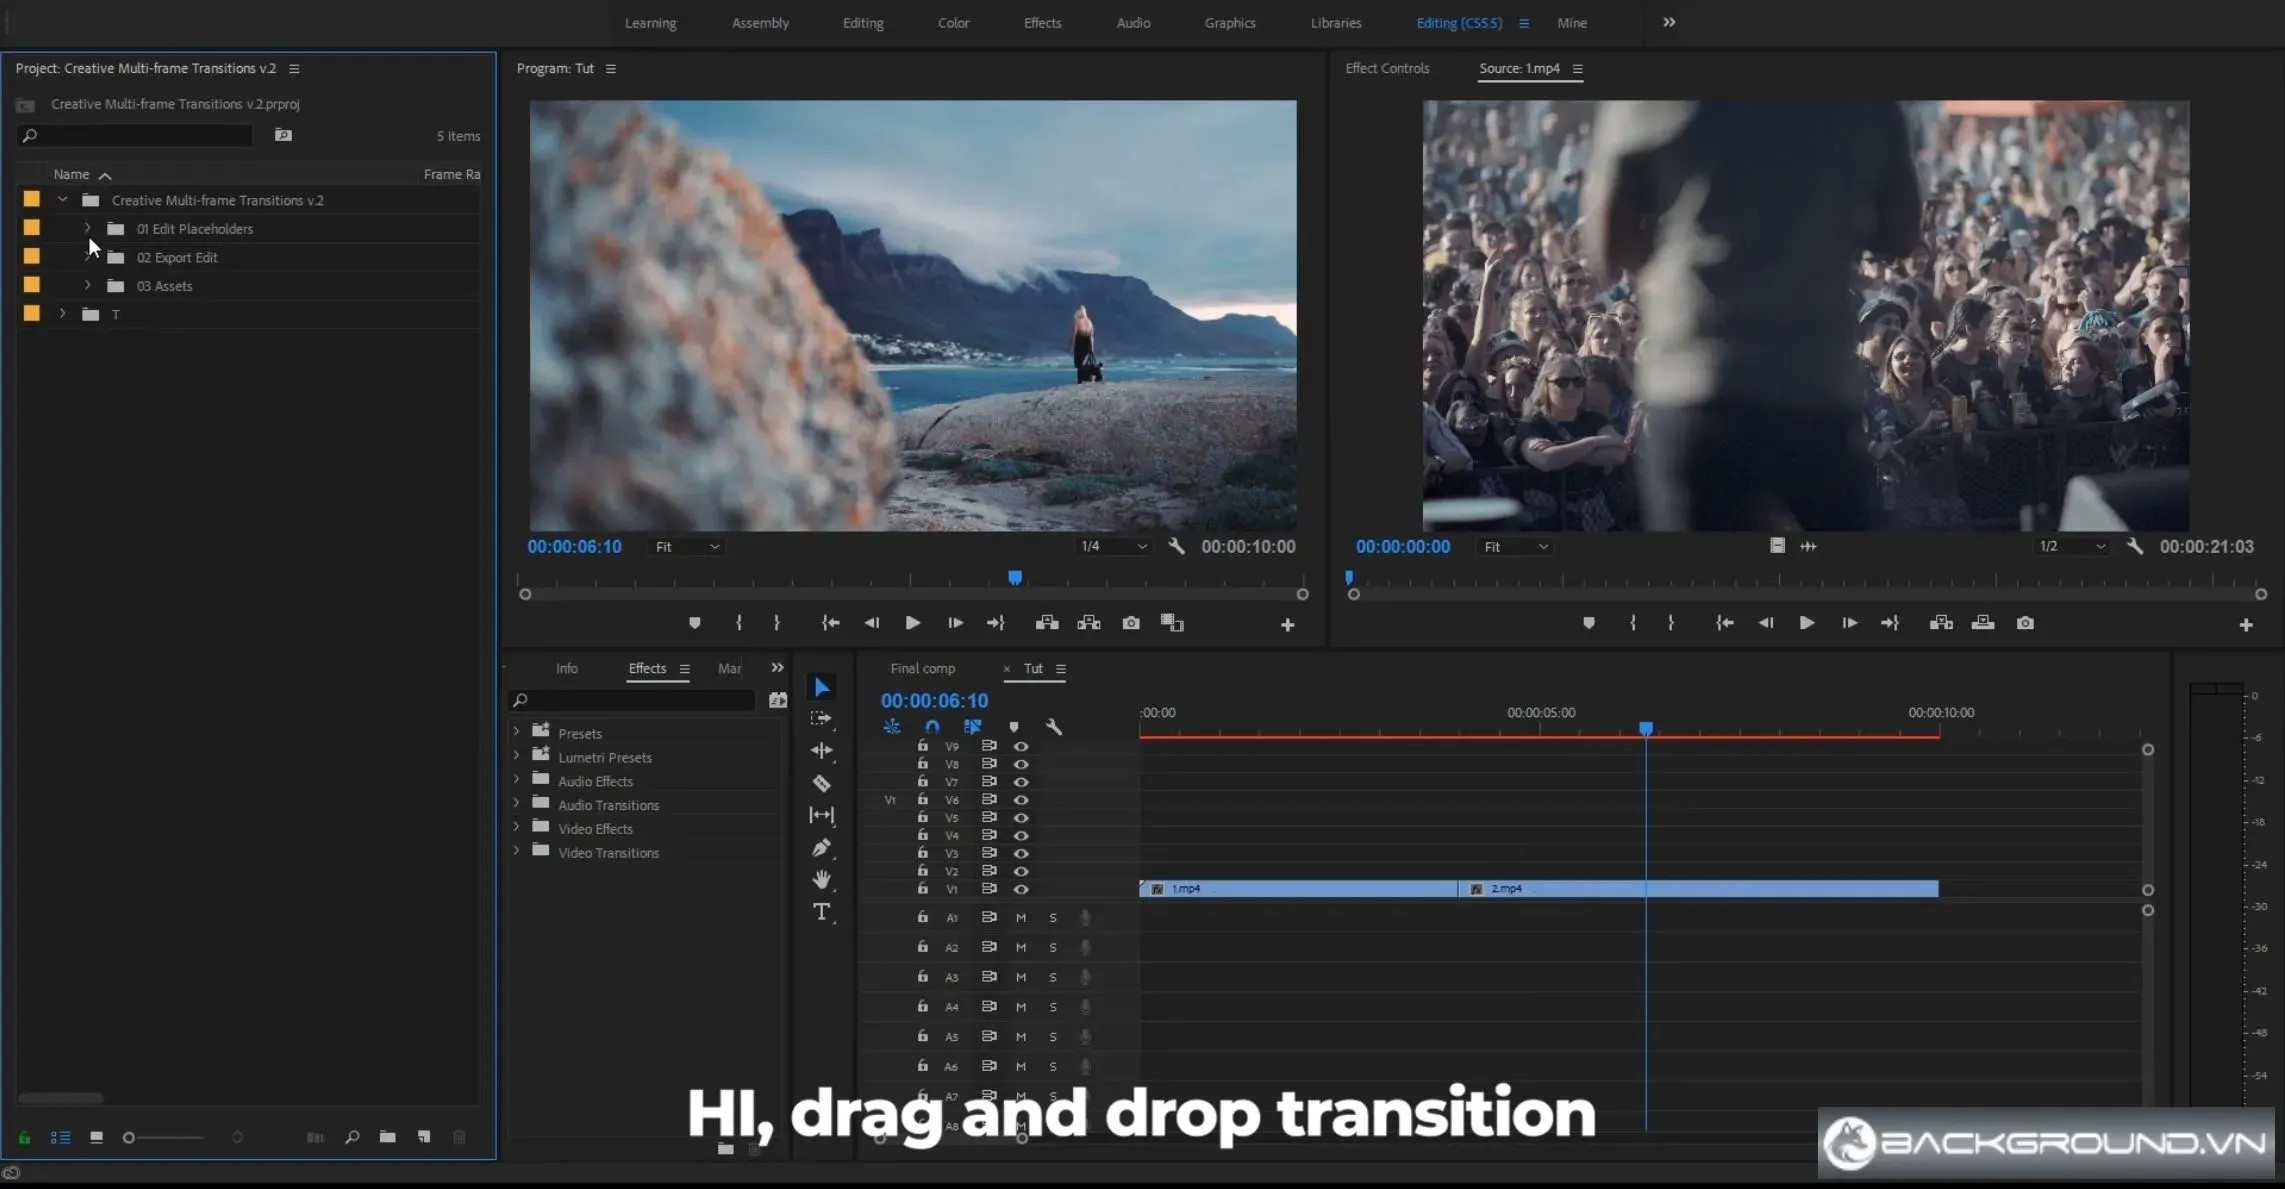2285x1189 pixels.
Task: Step back one frame in Program monitor
Action: tap(871, 623)
